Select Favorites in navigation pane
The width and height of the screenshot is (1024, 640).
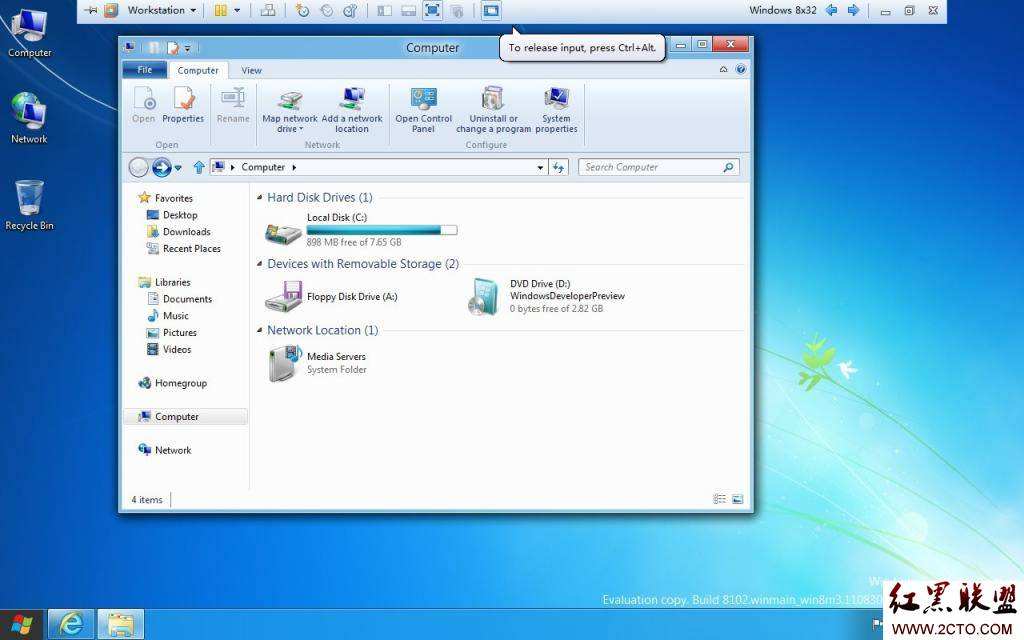click(x=166, y=198)
